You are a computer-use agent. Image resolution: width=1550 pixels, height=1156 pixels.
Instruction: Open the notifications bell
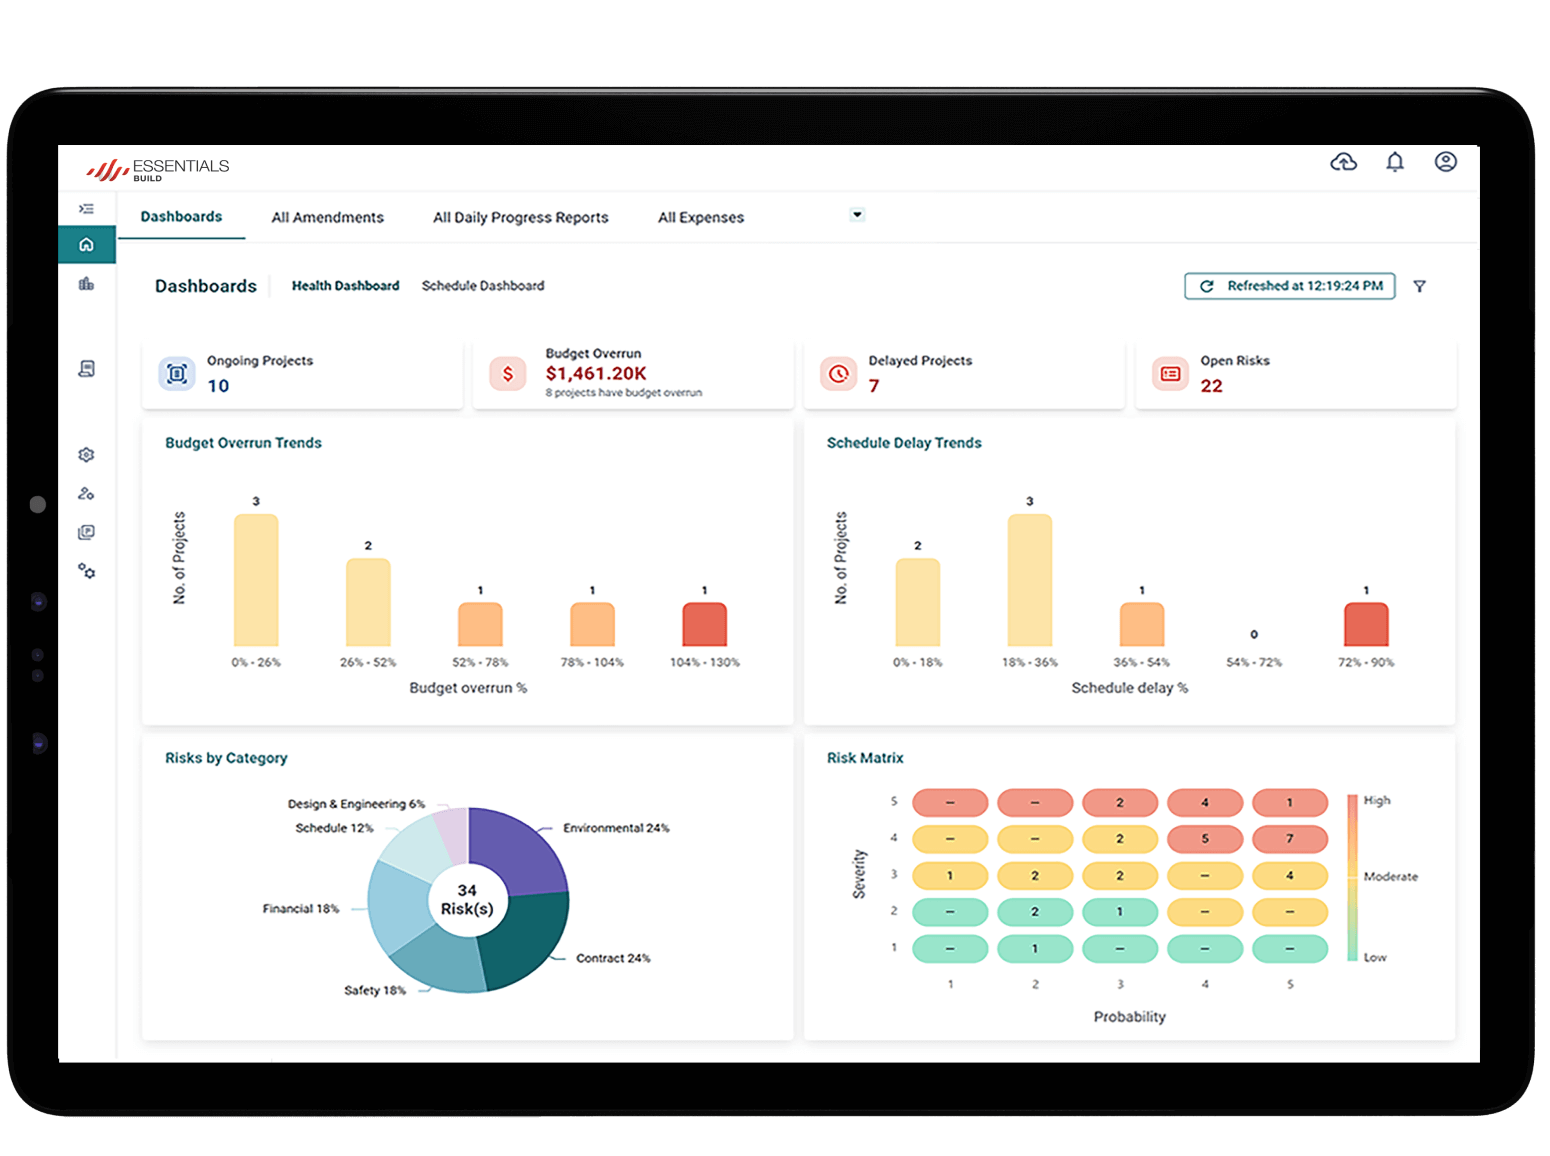[x=1395, y=162]
